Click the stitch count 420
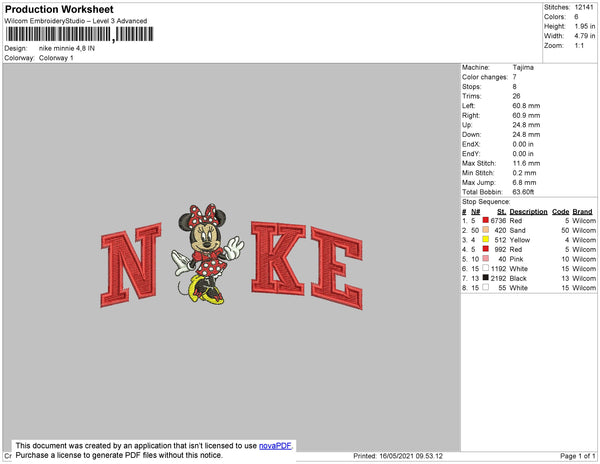 coord(500,230)
